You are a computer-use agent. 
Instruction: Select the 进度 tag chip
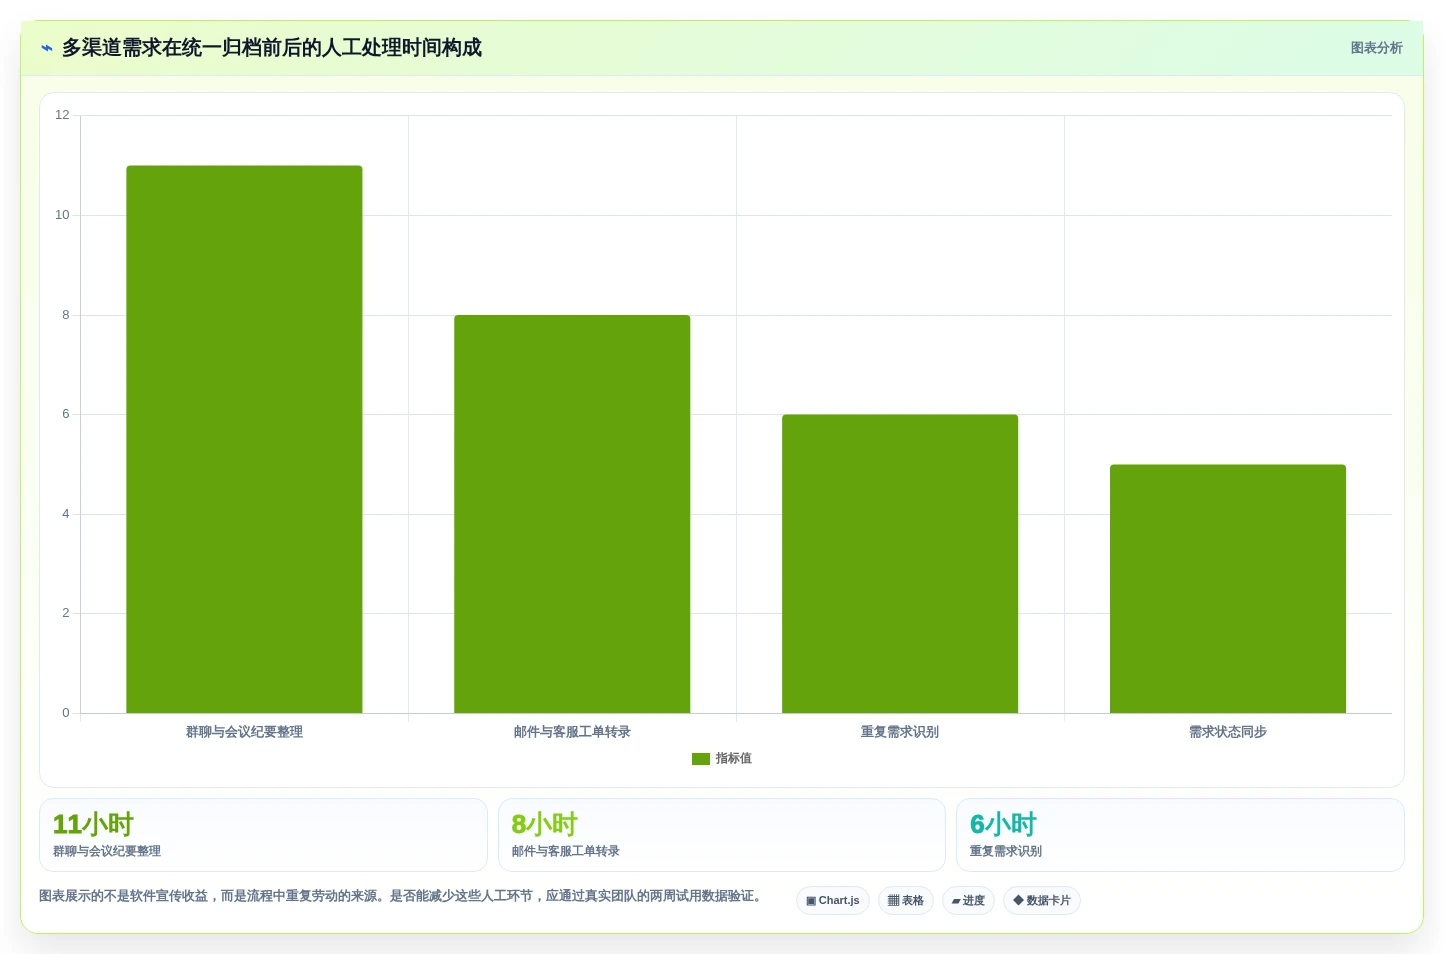[968, 901]
